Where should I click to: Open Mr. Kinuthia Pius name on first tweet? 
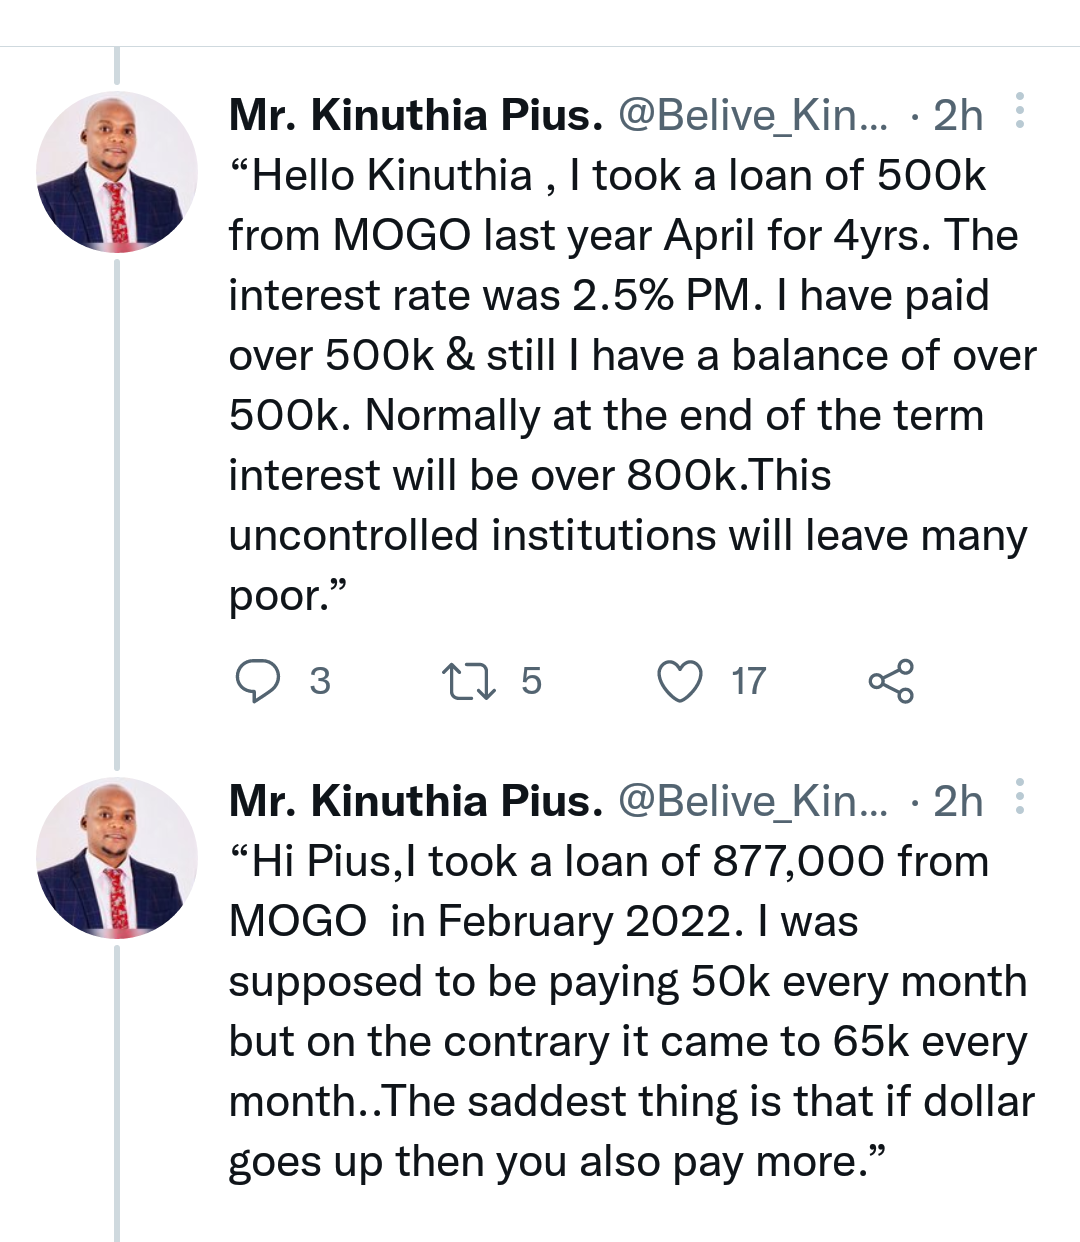[416, 115]
